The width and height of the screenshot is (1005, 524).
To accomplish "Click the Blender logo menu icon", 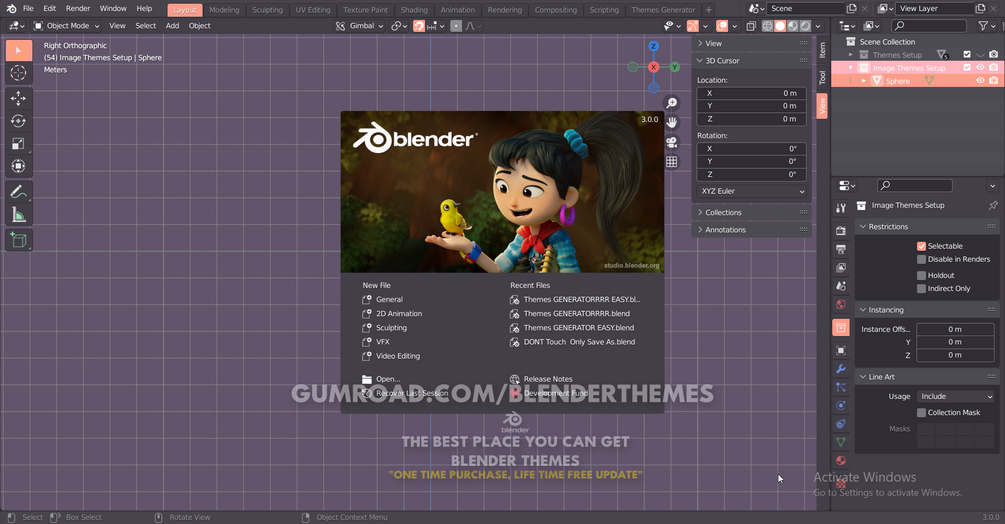I will coord(11,8).
